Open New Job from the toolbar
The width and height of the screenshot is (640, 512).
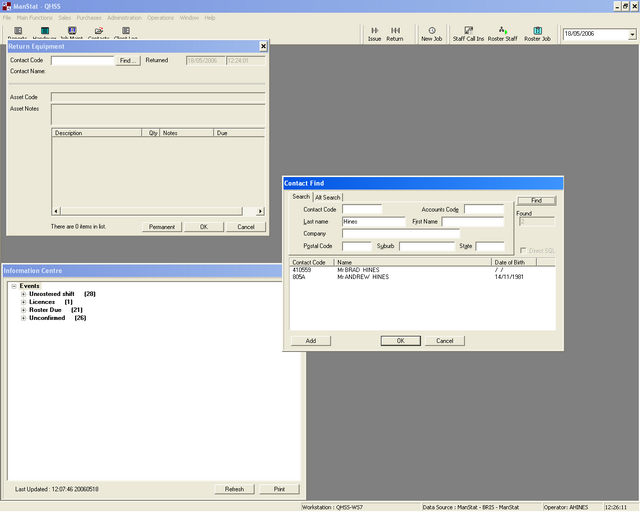432,34
